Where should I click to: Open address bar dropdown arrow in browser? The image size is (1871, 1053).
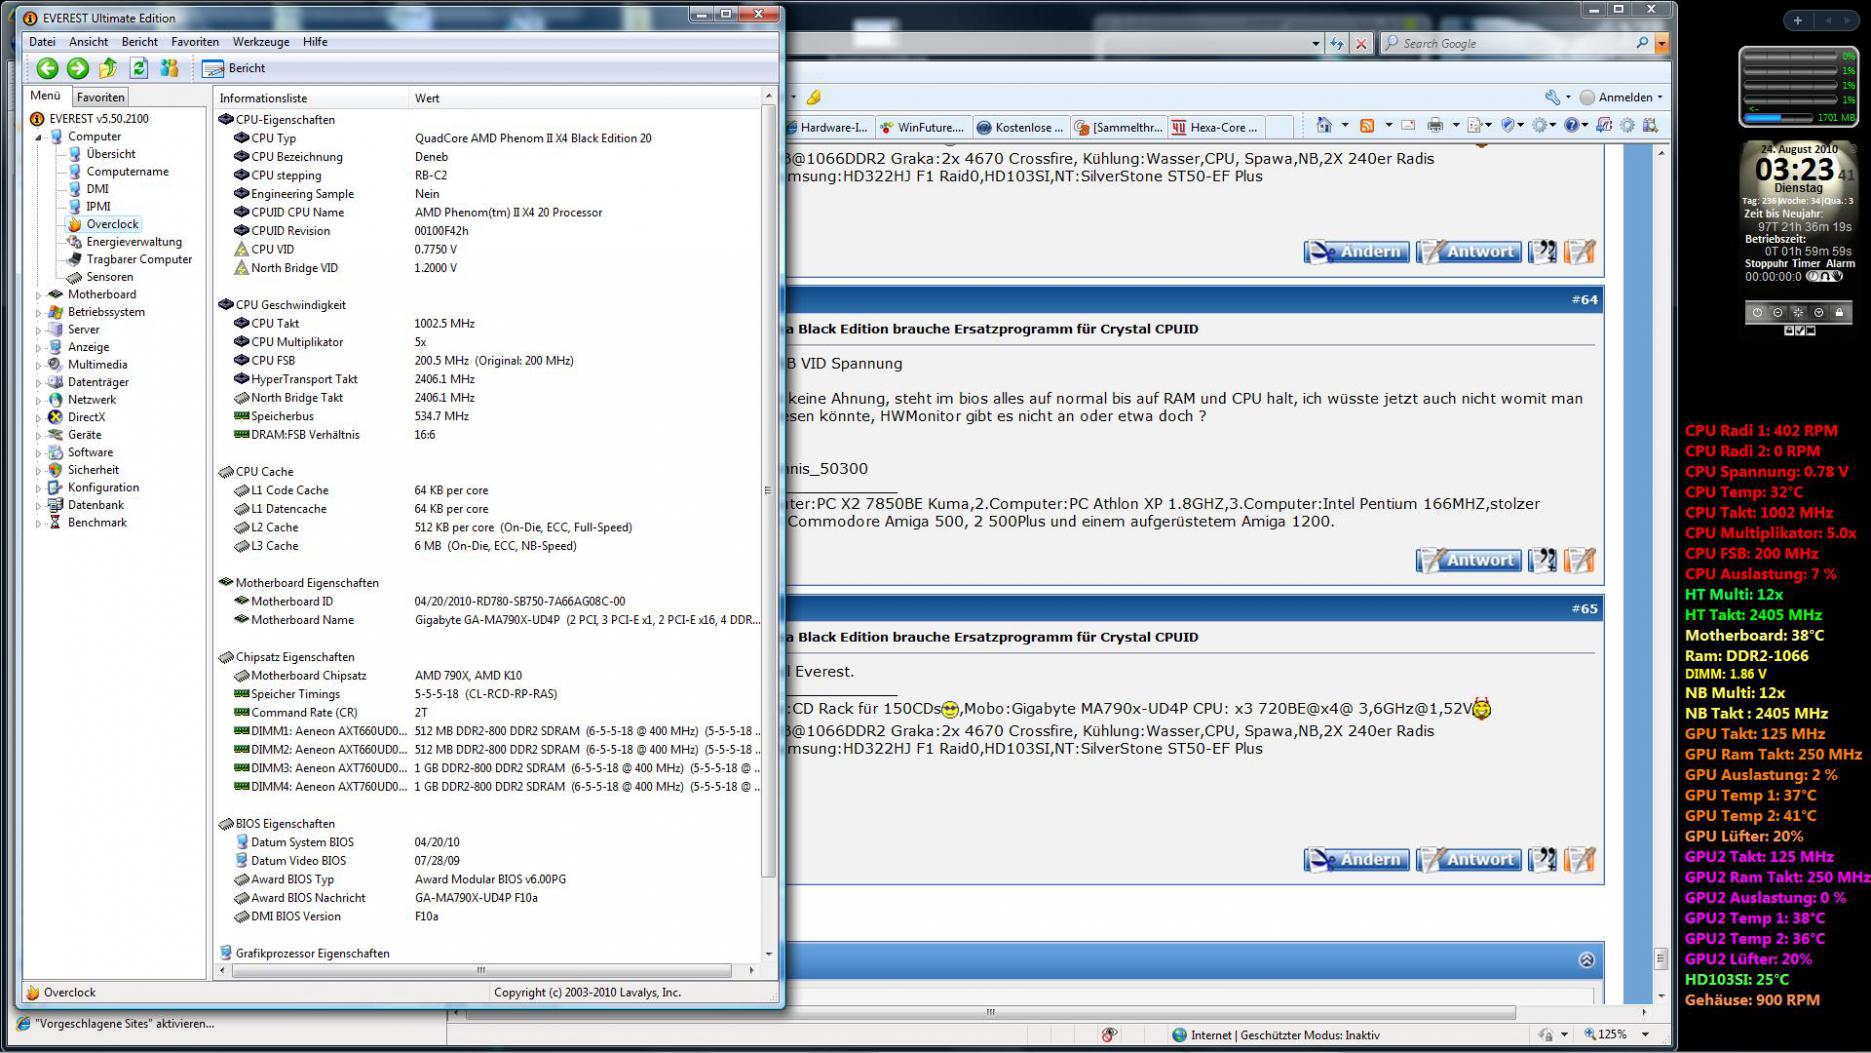[1315, 44]
